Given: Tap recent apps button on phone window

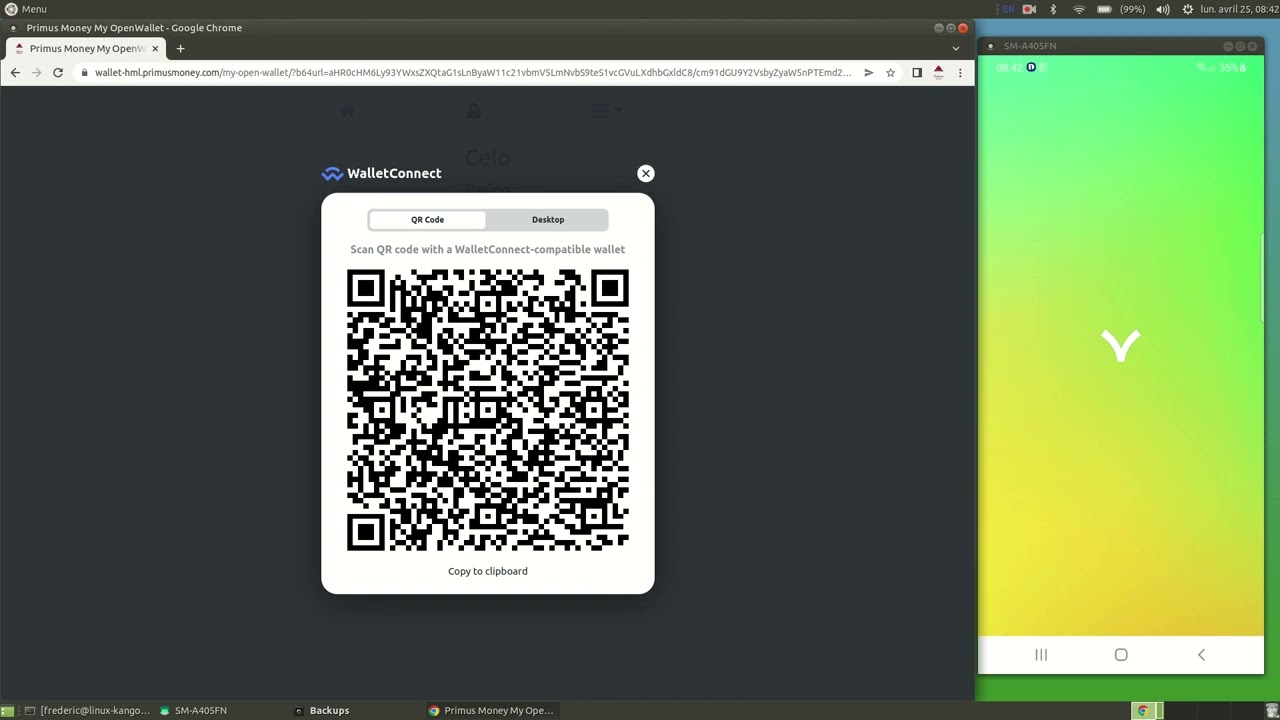Looking at the screenshot, I should [x=1041, y=655].
